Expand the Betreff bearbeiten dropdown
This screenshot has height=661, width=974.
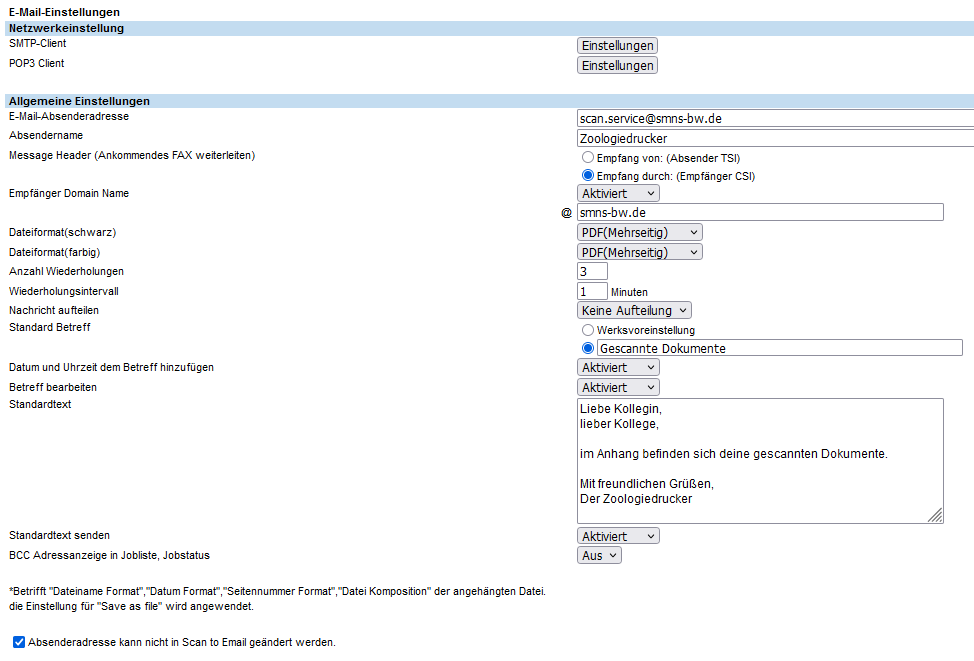coord(618,387)
